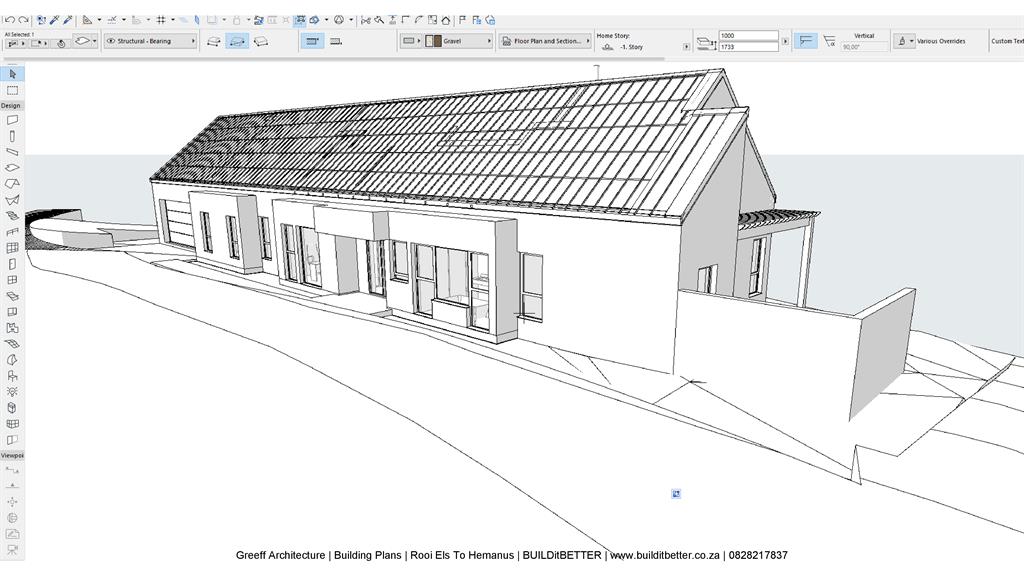Select the Interior Elevation viewpoint tool

[12, 502]
